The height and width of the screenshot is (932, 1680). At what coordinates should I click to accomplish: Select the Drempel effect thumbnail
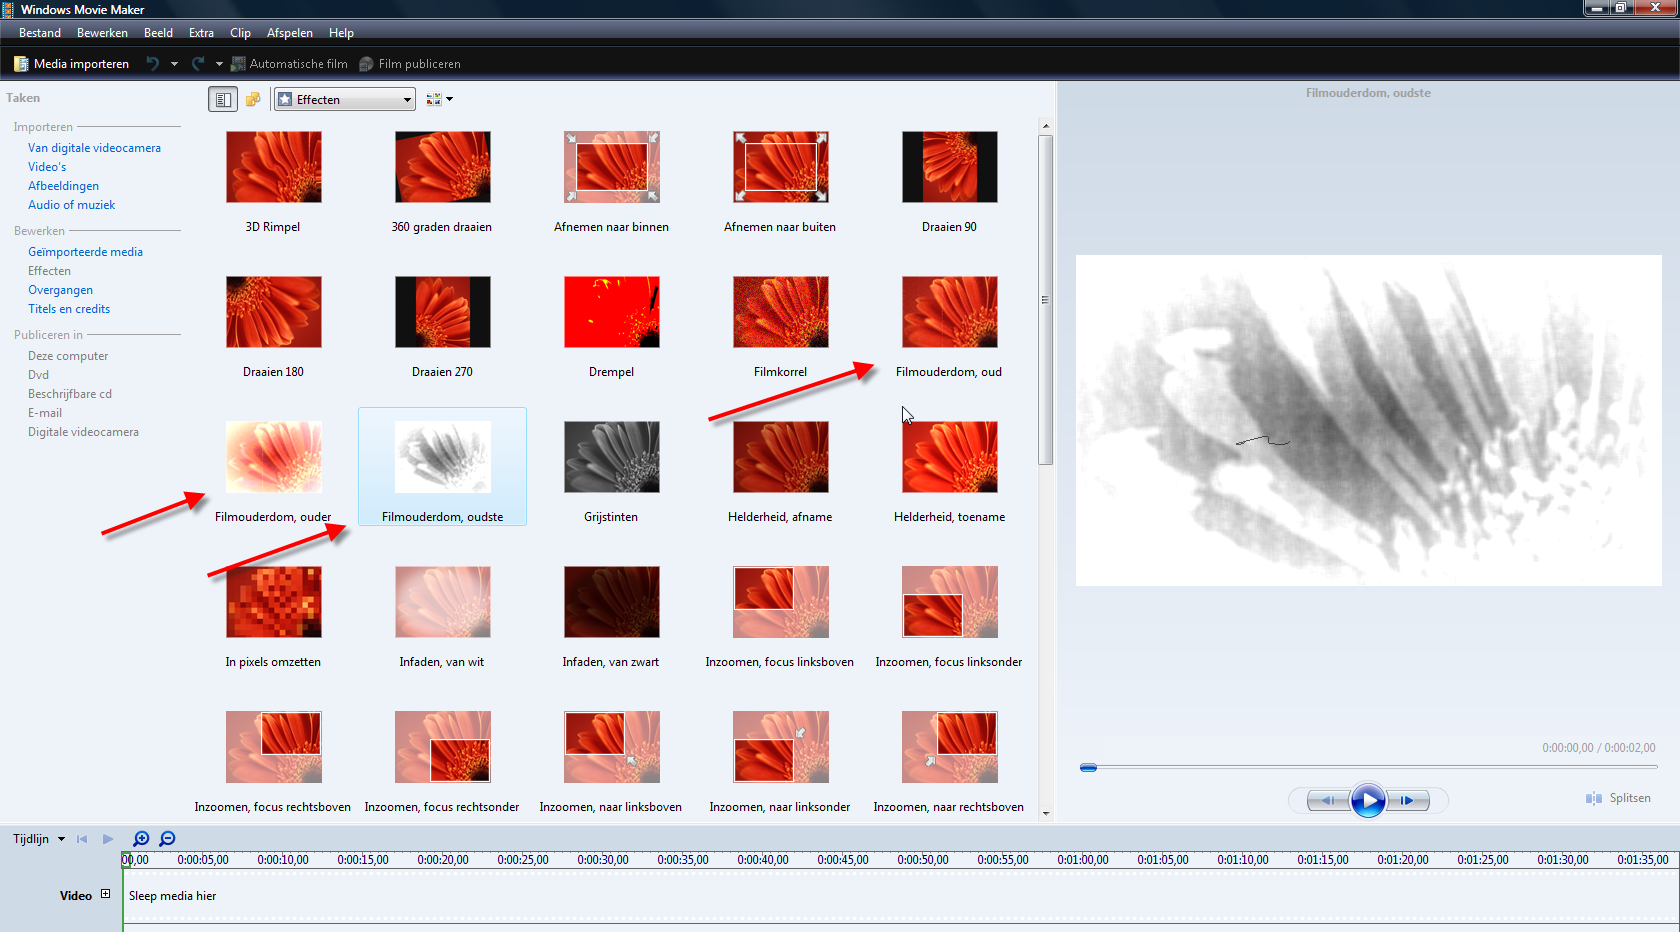611,312
